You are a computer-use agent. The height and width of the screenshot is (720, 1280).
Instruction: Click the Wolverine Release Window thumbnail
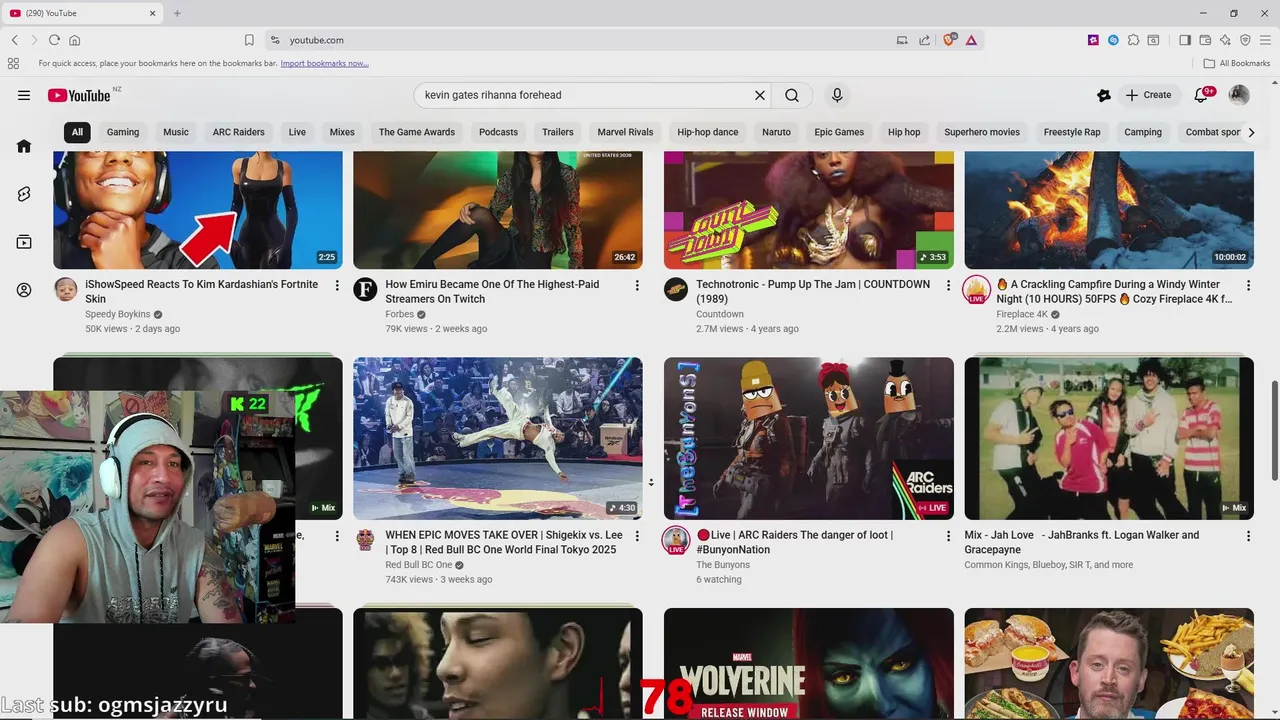pos(809,663)
